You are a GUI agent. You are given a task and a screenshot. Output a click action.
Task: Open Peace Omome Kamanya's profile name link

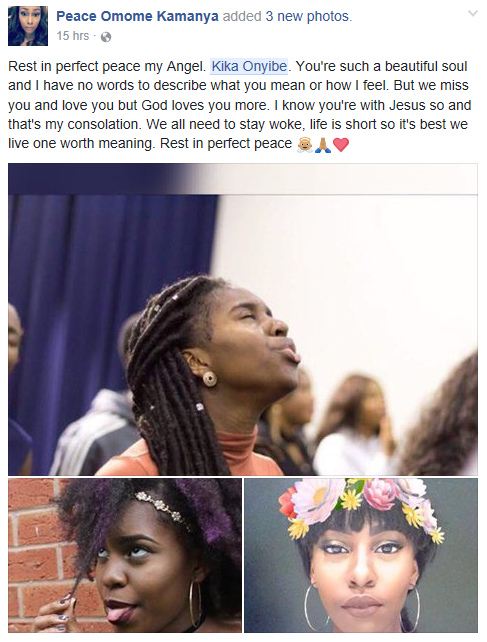137,16
